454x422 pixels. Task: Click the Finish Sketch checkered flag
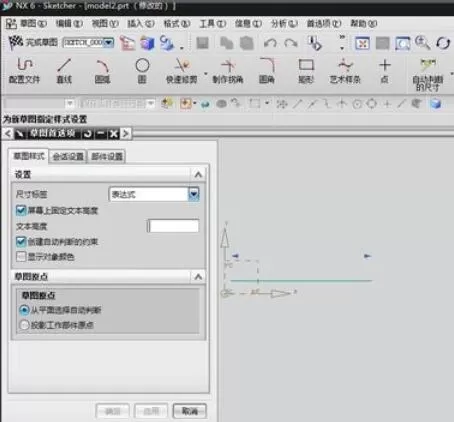tap(15, 43)
